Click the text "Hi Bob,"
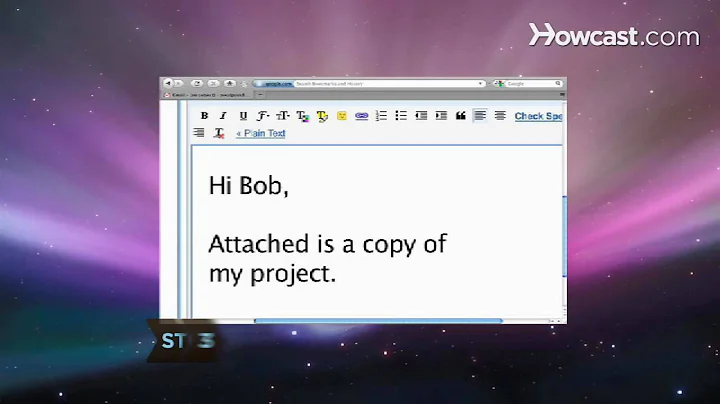The height and width of the screenshot is (404, 720). 248,186
